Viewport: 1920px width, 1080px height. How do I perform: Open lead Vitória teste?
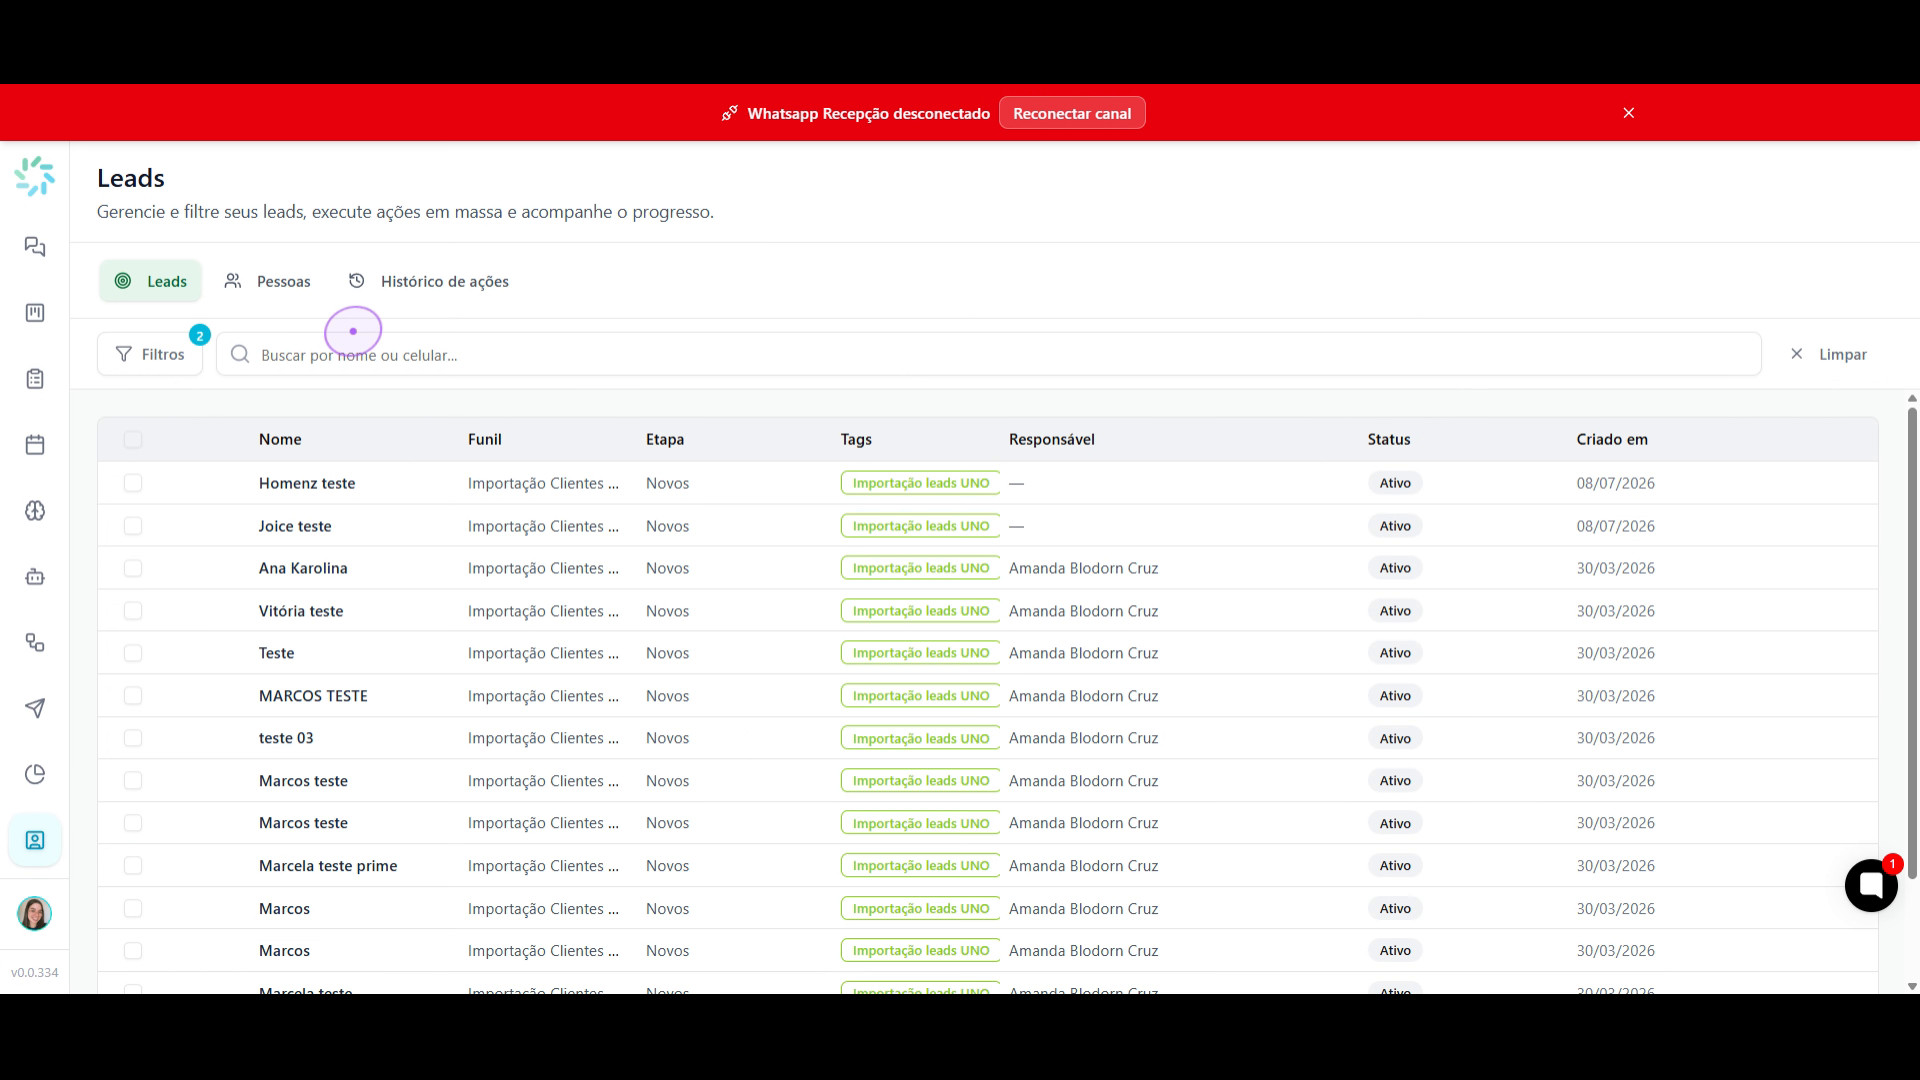point(301,611)
